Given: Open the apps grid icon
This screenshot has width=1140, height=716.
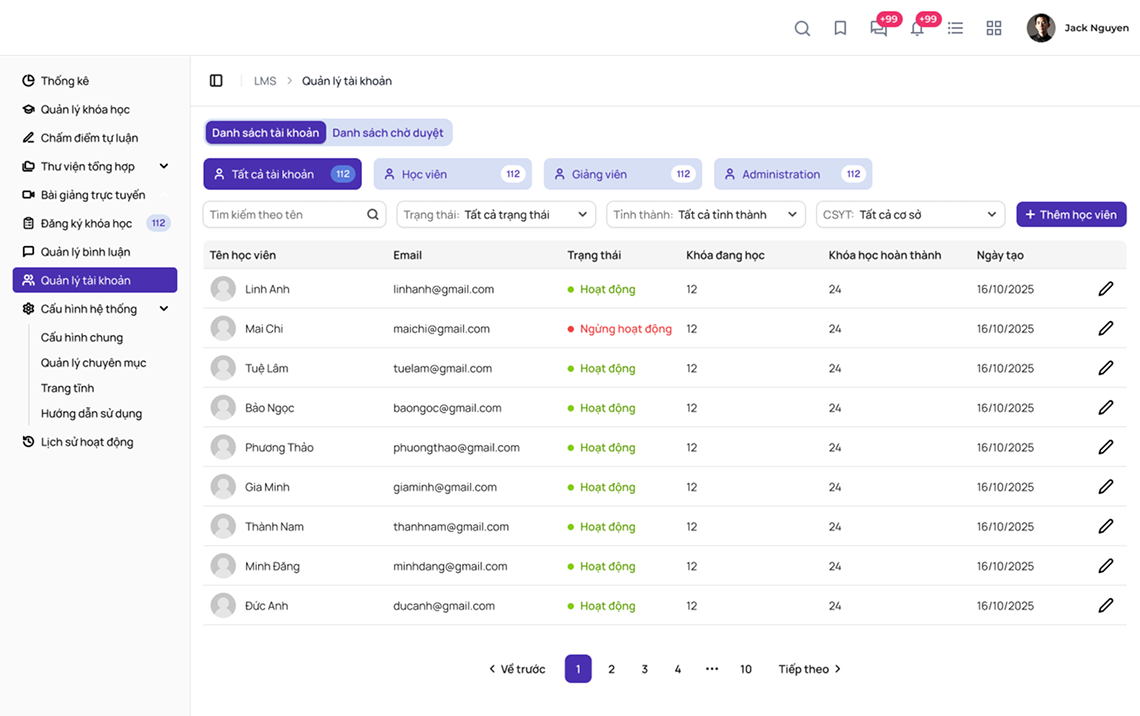Looking at the screenshot, I should point(993,28).
